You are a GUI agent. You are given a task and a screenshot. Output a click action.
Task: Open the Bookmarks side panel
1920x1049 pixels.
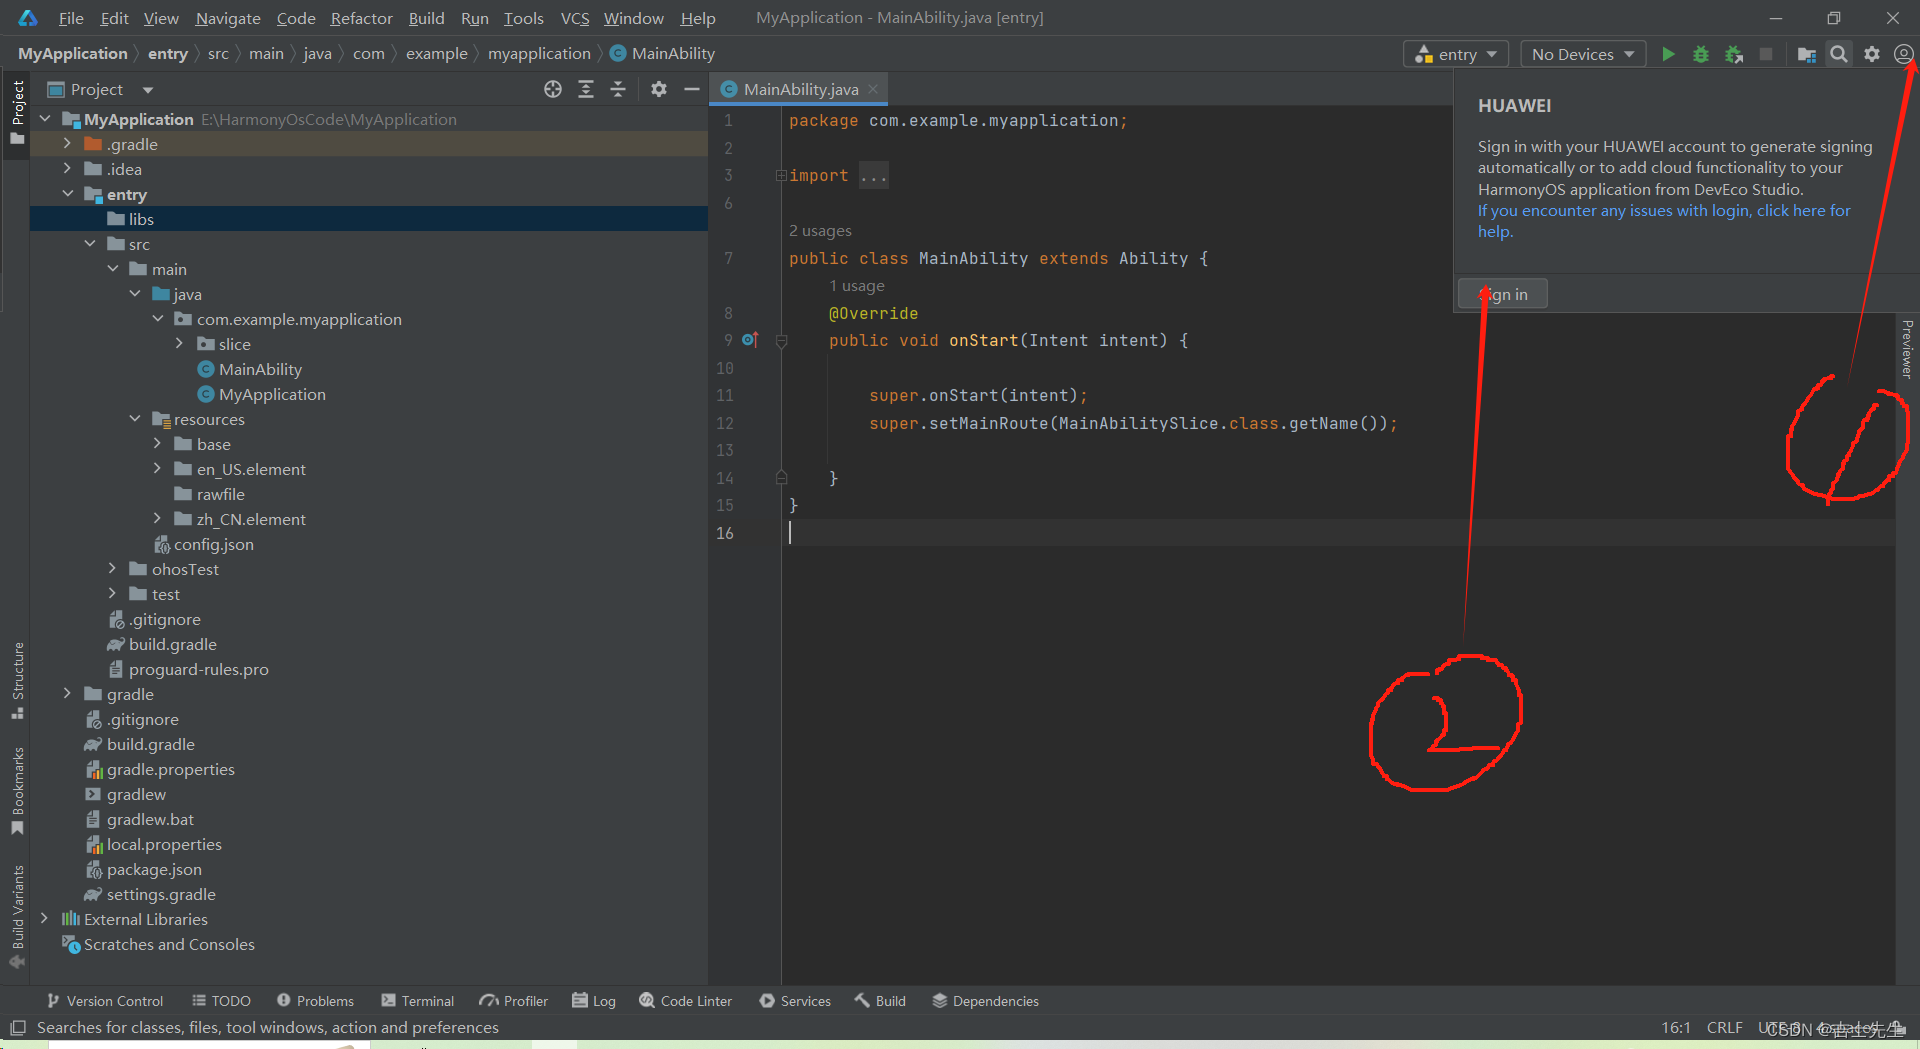(17, 791)
